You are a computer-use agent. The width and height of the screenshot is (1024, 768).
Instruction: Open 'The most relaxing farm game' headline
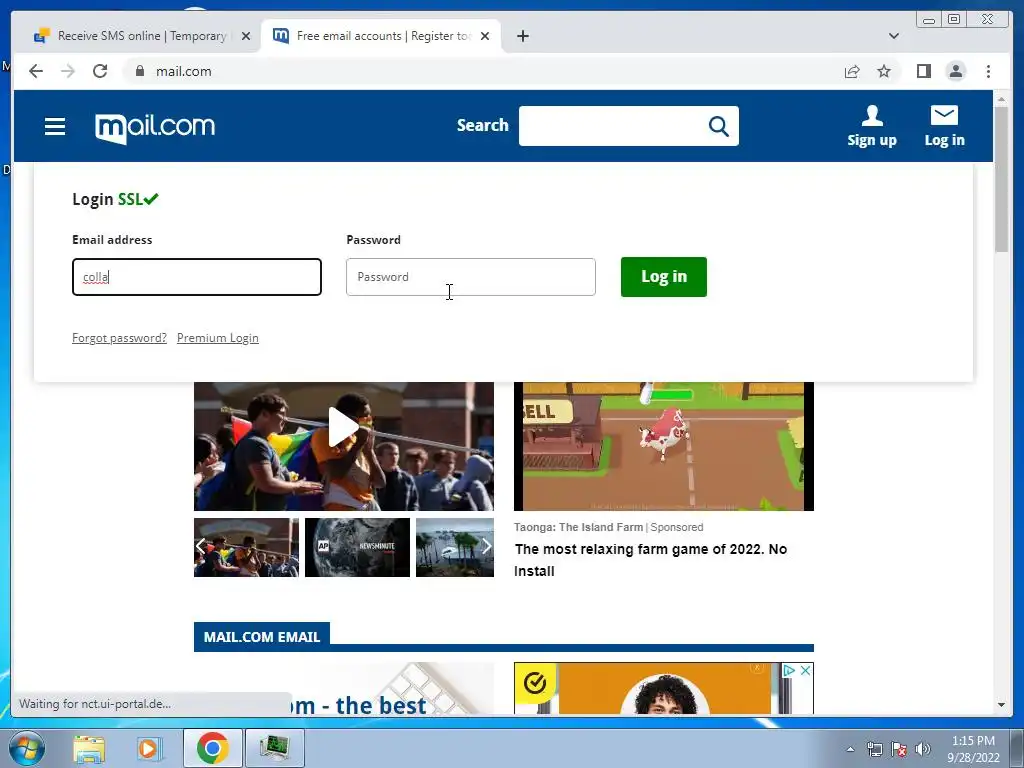[650, 560]
